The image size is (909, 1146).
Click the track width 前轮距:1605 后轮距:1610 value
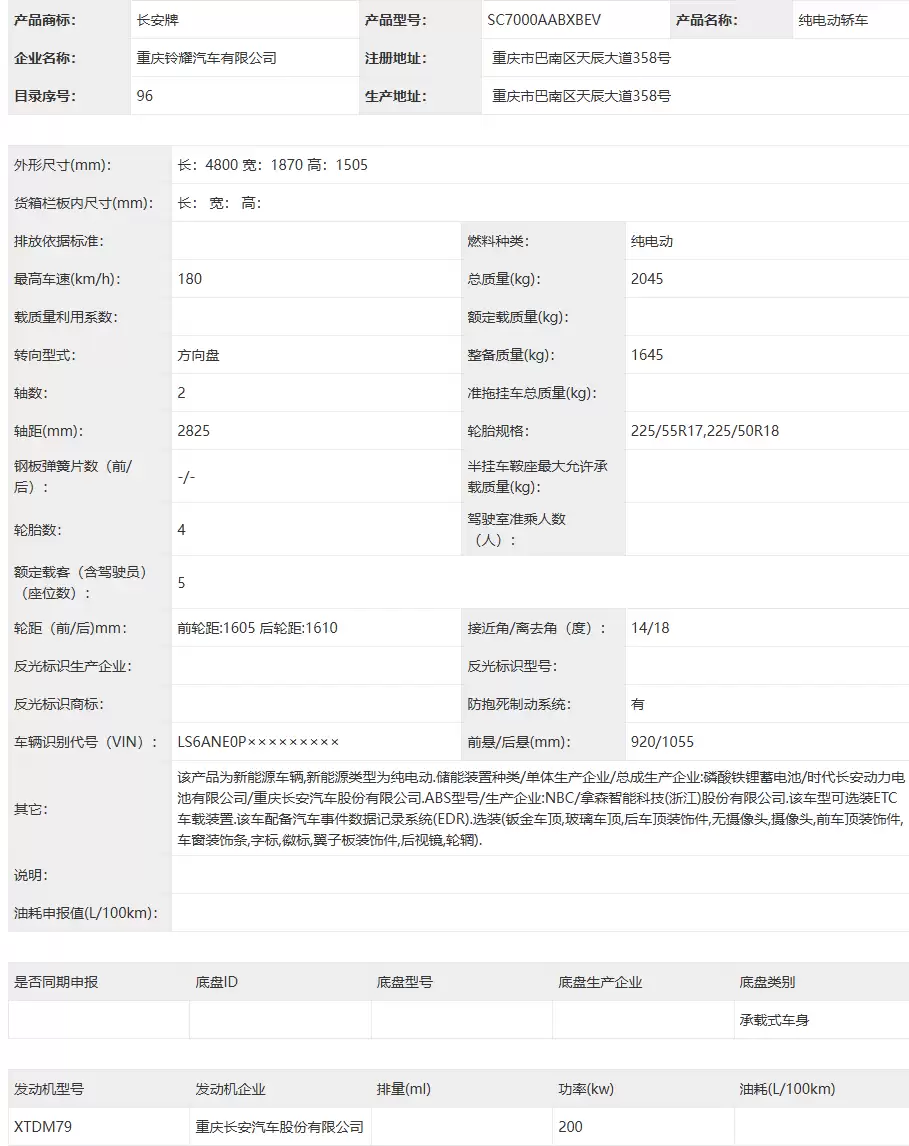(257, 628)
